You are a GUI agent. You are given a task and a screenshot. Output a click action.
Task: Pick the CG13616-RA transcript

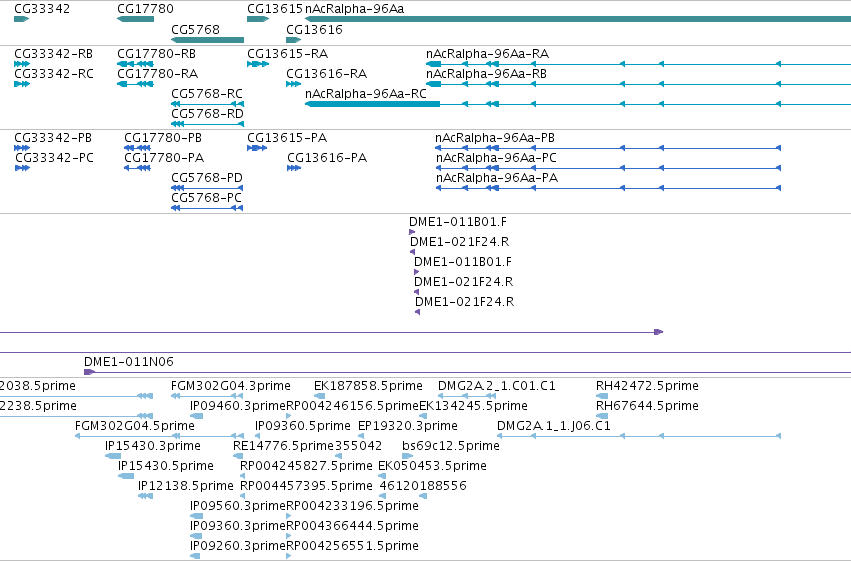click(294, 84)
